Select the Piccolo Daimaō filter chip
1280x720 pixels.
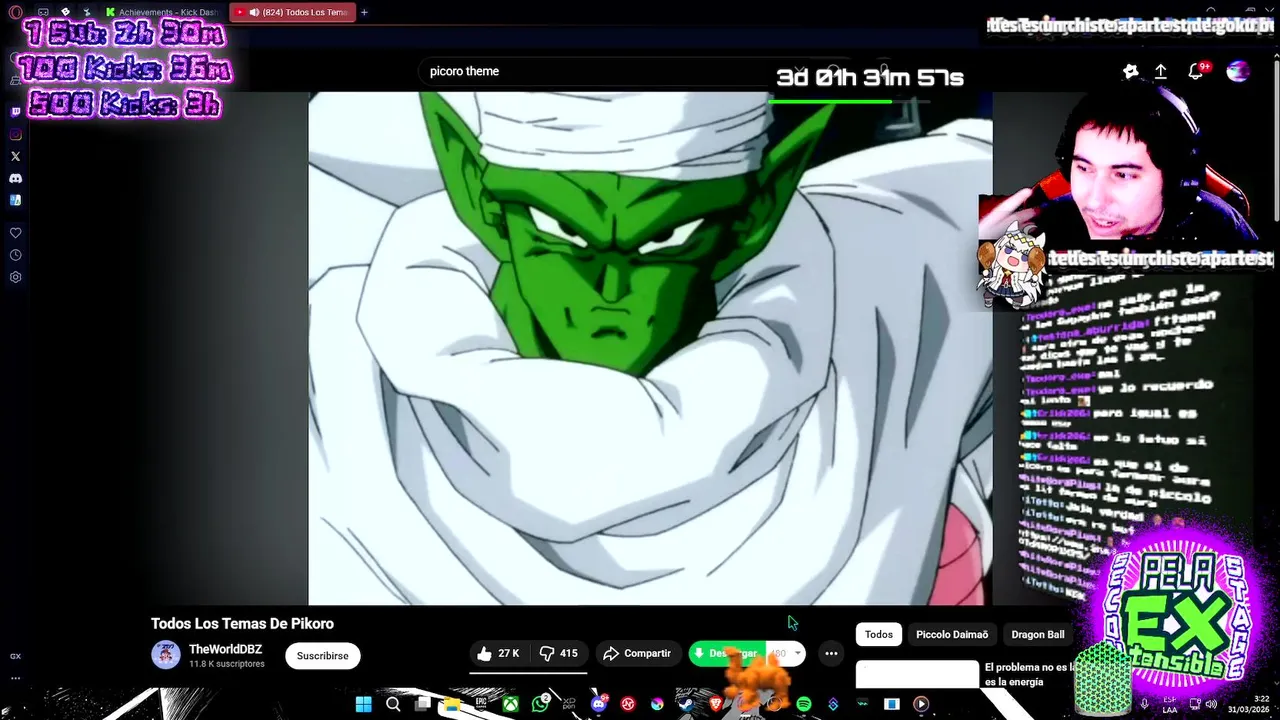click(952, 634)
